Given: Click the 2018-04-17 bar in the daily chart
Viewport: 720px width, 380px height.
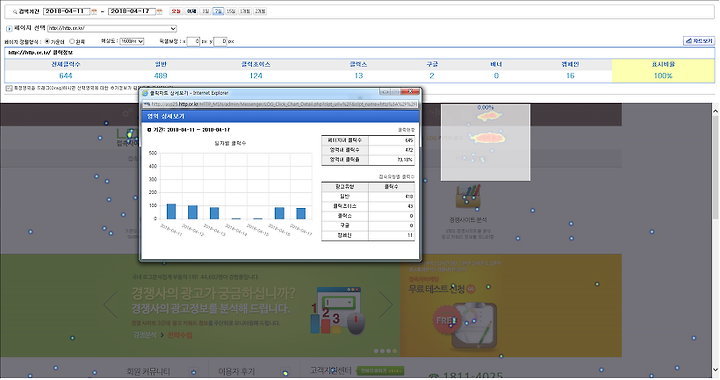Looking at the screenshot, I should [x=301, y=213].
